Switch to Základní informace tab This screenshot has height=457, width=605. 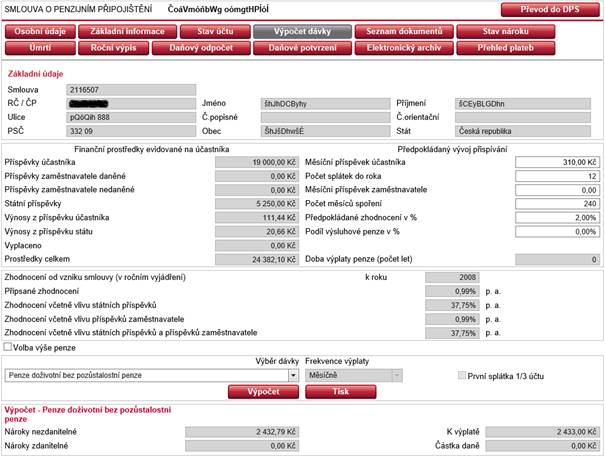120,32
